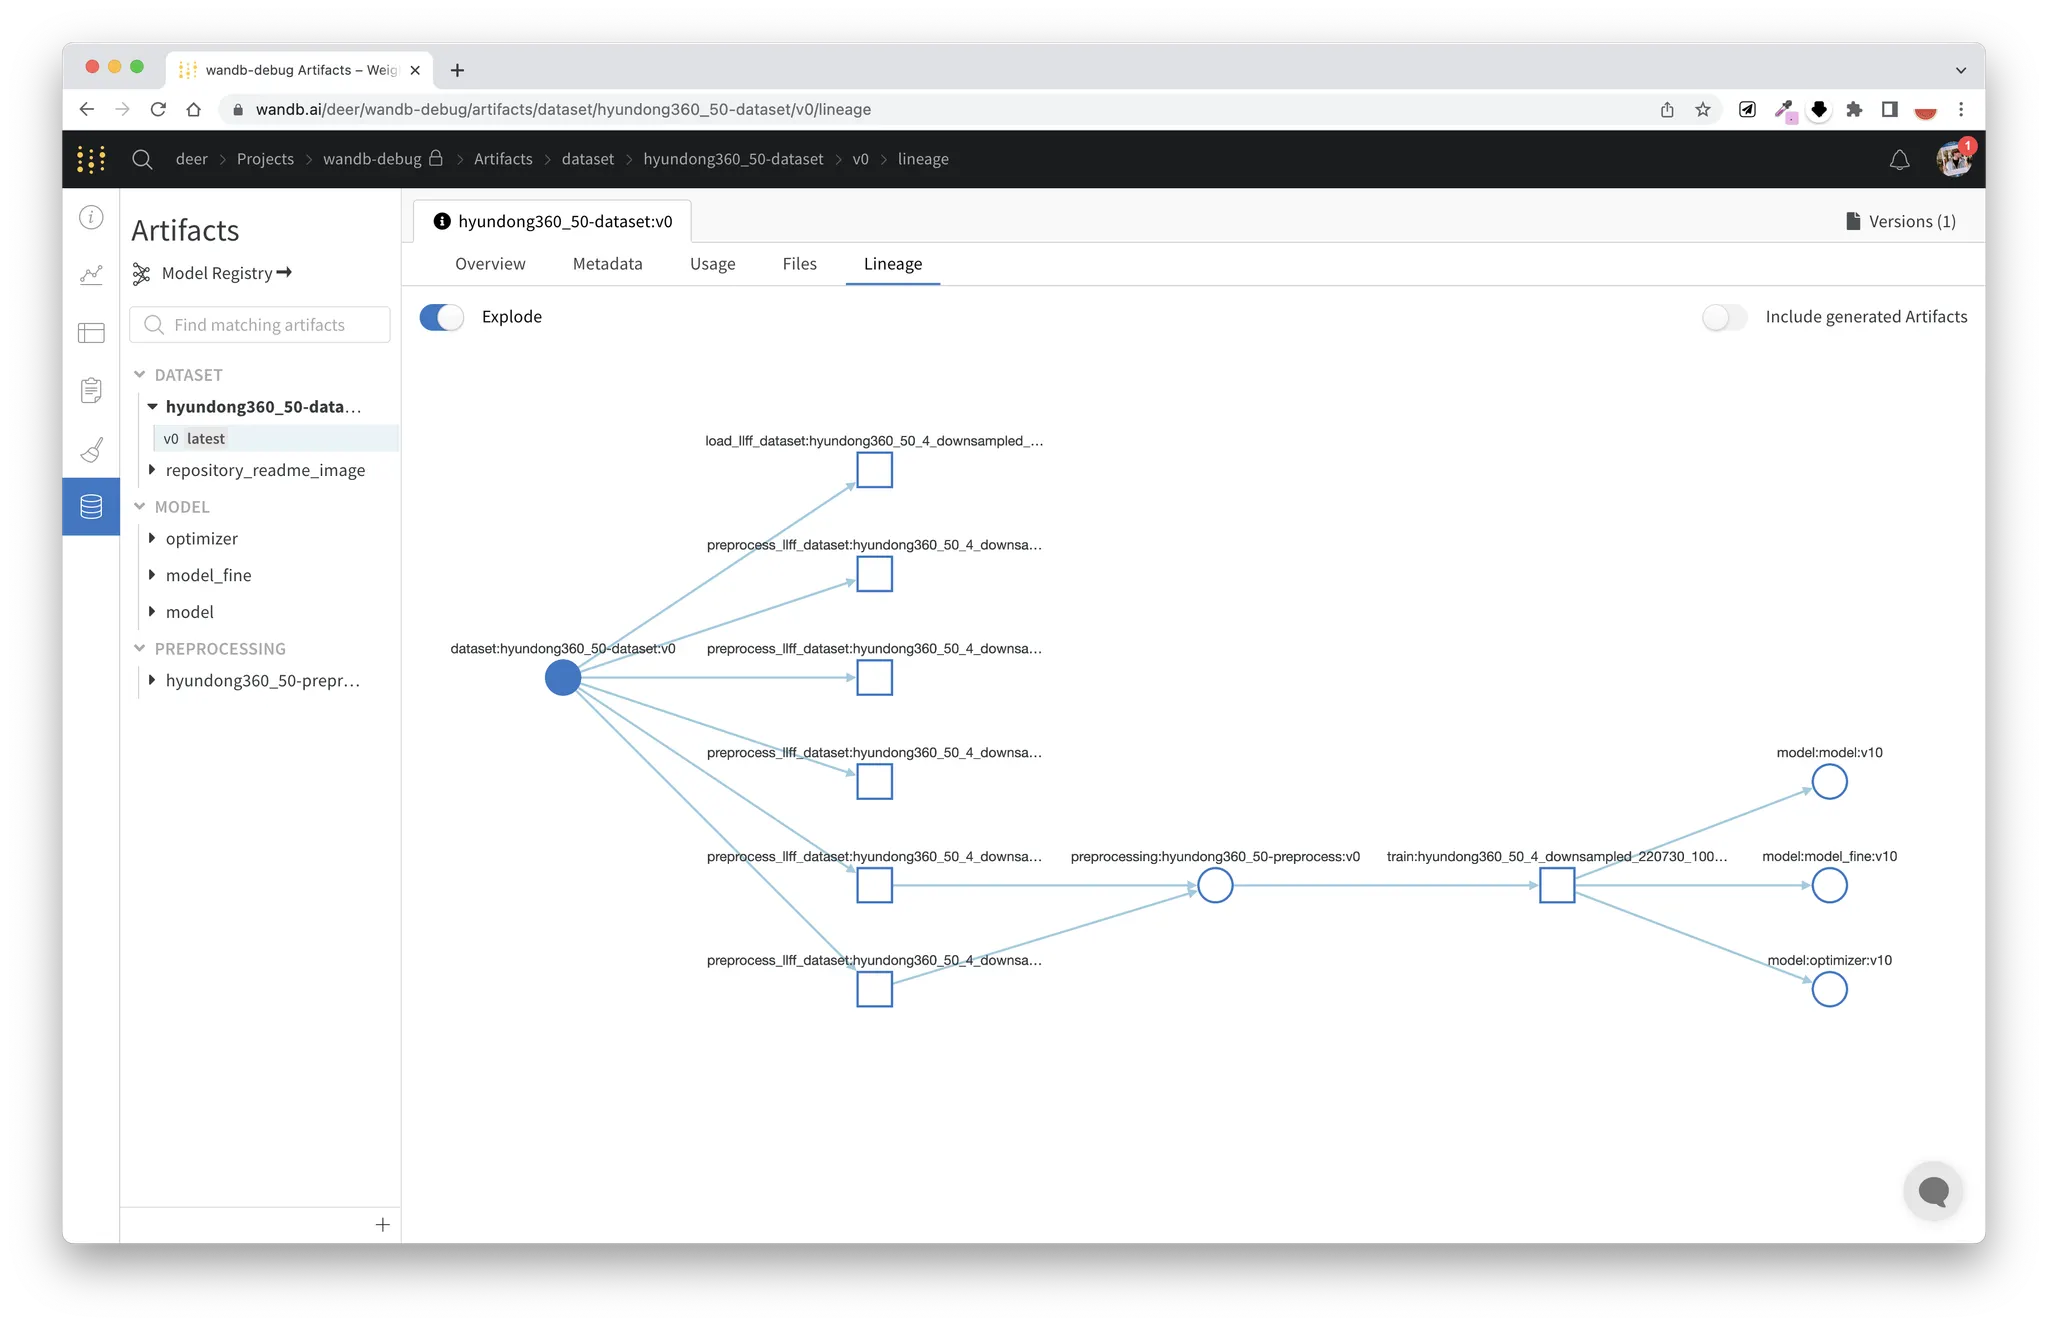Switch to the Metadata tab
The height and width of the screenshot is (1326, 2048).
tap(607, 264)
